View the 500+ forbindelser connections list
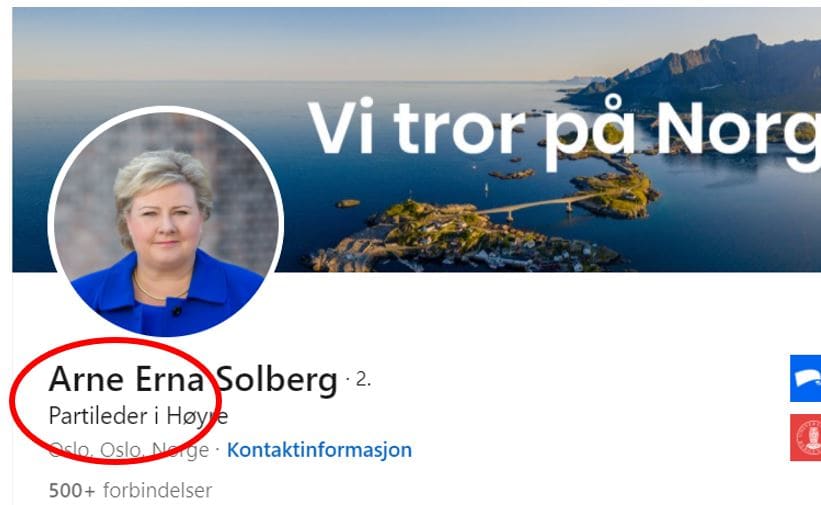This screenshot has height=505, width=821. point(130,491)
